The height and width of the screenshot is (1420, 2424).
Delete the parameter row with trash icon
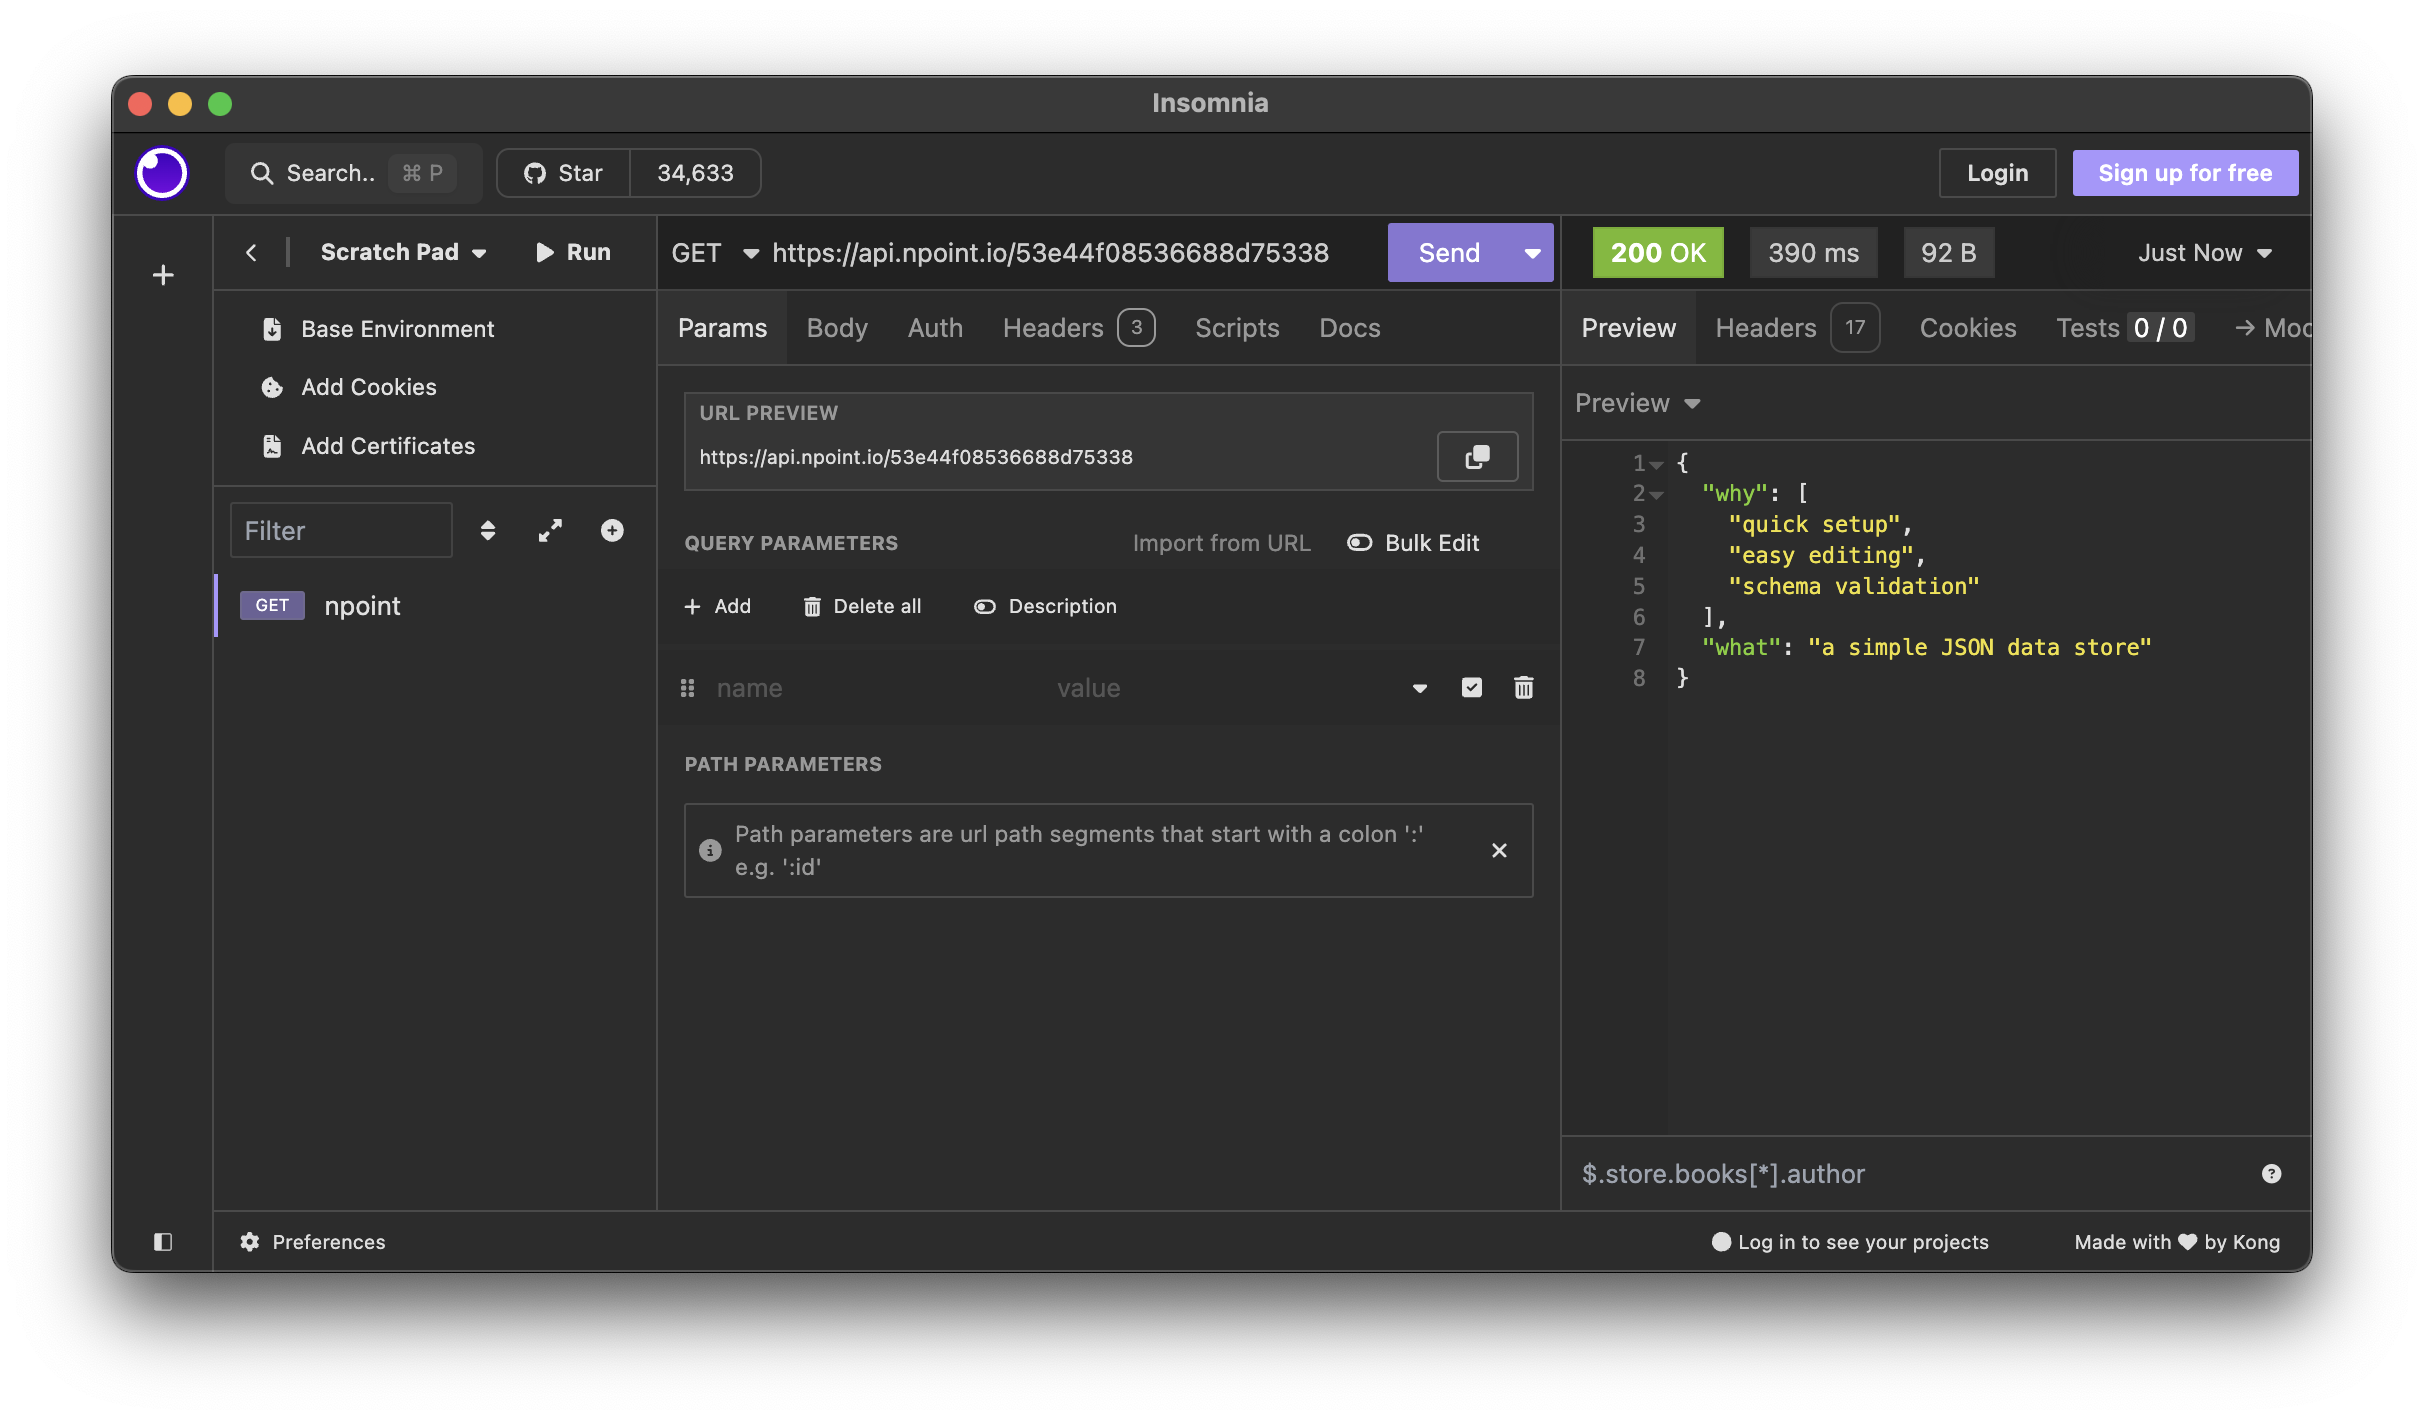(x=1523, y=688)
